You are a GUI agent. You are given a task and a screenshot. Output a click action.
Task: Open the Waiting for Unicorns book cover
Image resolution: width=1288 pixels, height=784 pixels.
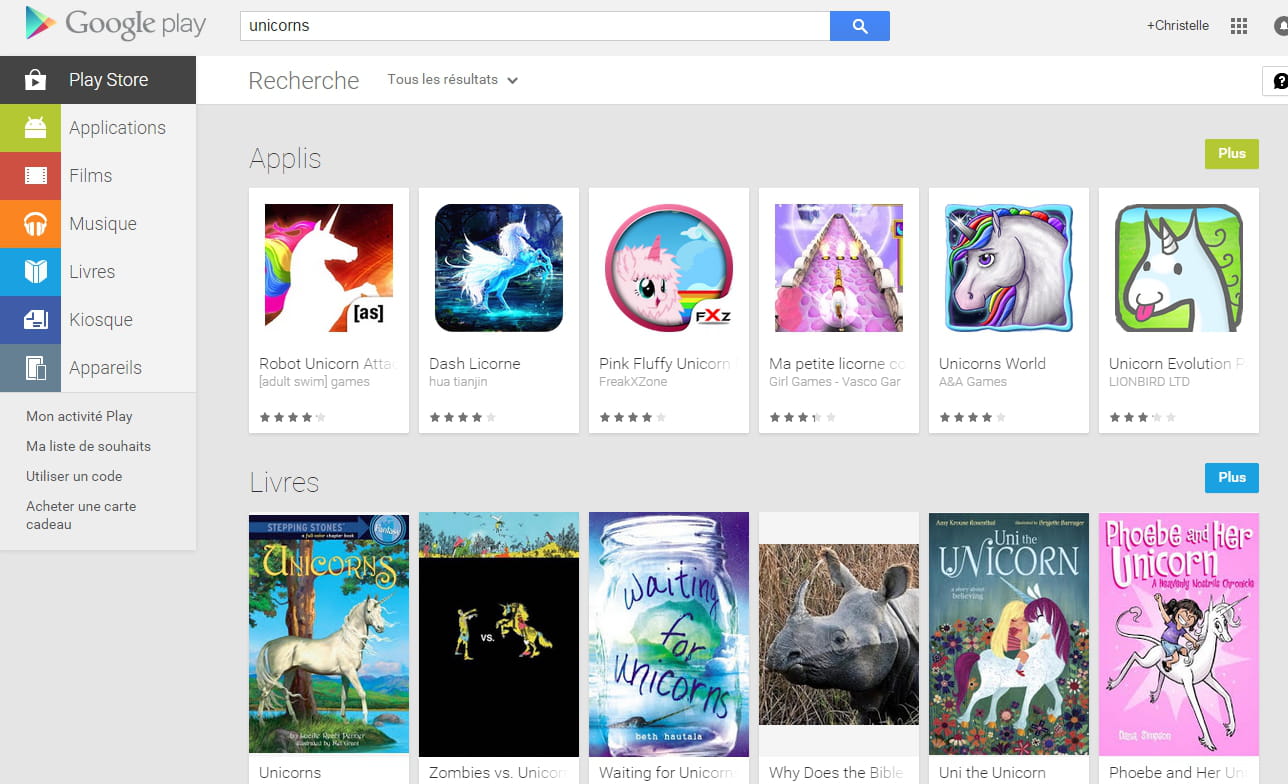point(669,634)
